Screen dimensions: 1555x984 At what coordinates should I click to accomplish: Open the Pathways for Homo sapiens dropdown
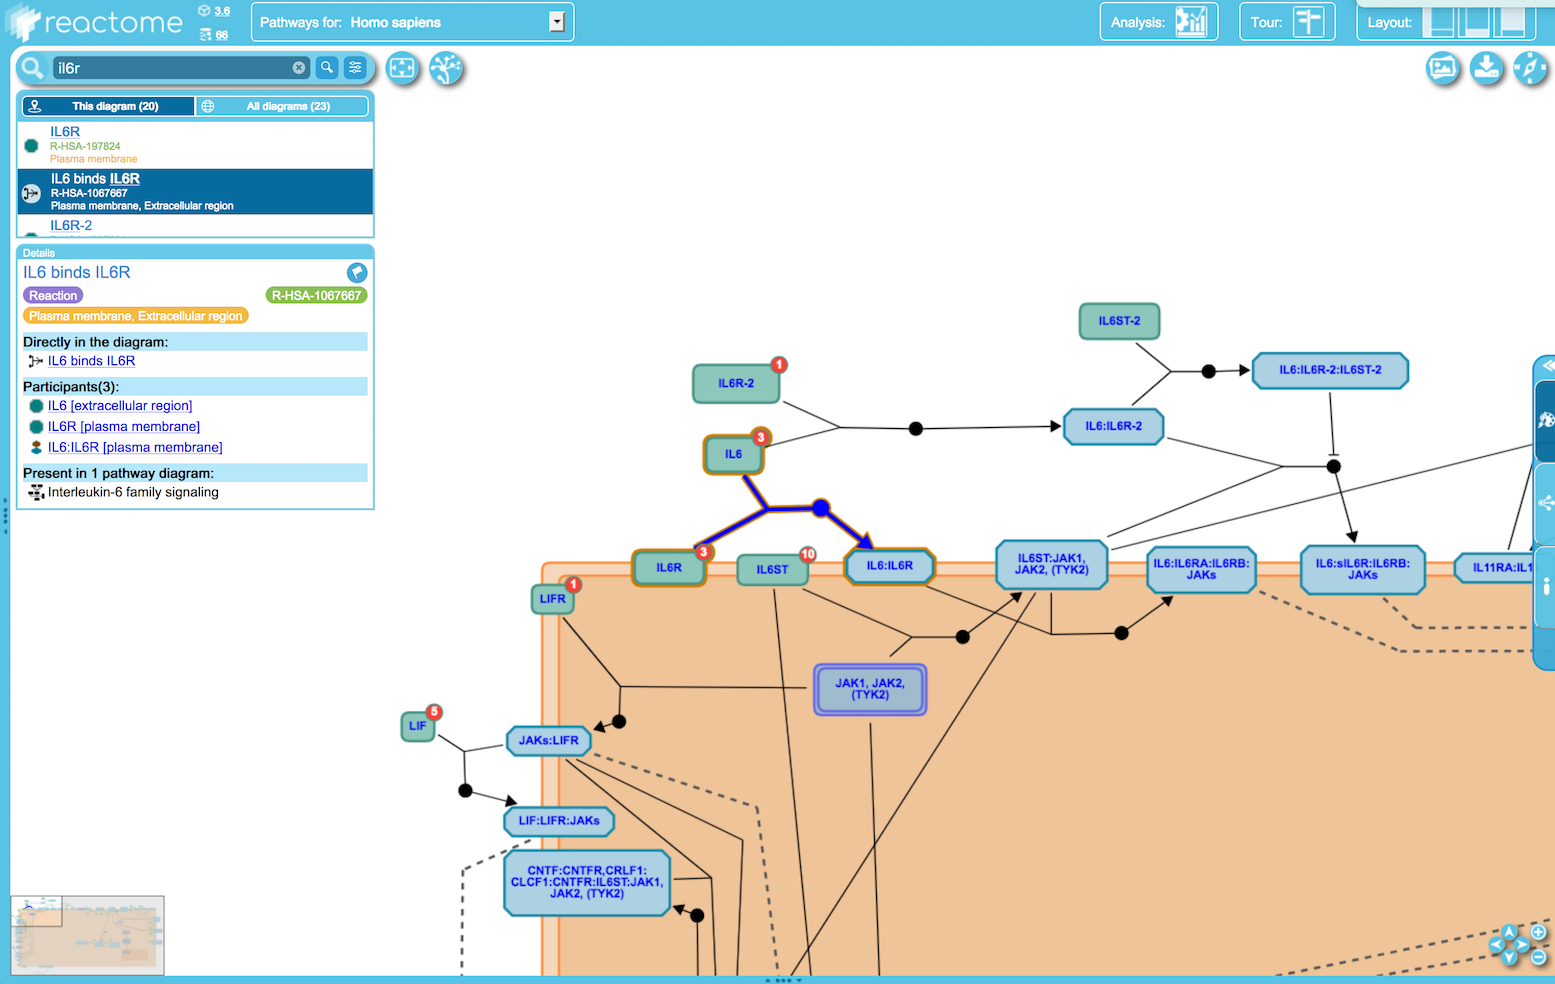(412, 22)
